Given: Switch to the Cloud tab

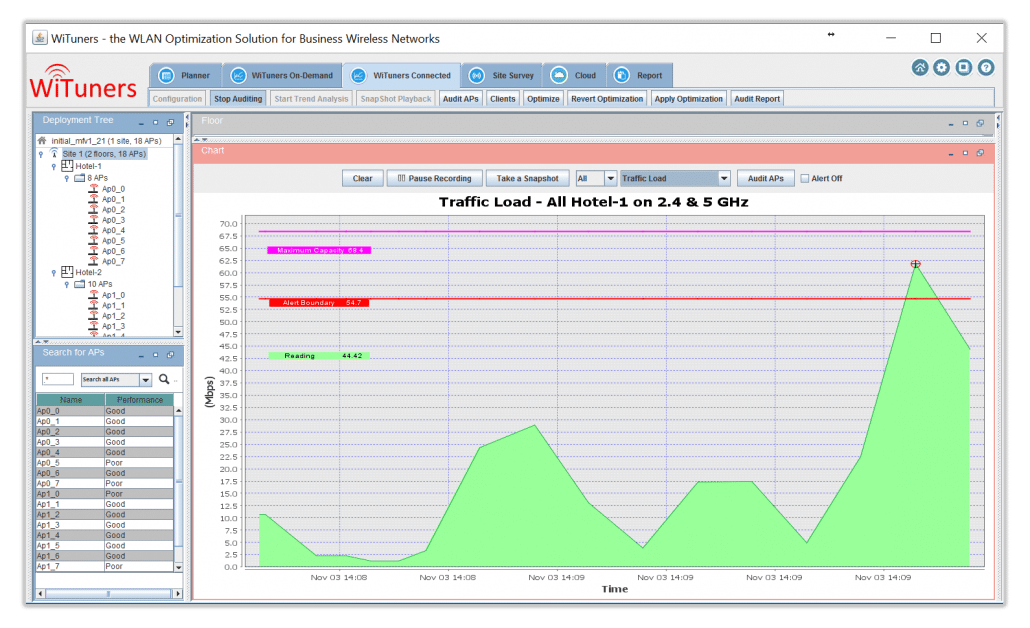Looking at the screenshot, I should (573, 76).
